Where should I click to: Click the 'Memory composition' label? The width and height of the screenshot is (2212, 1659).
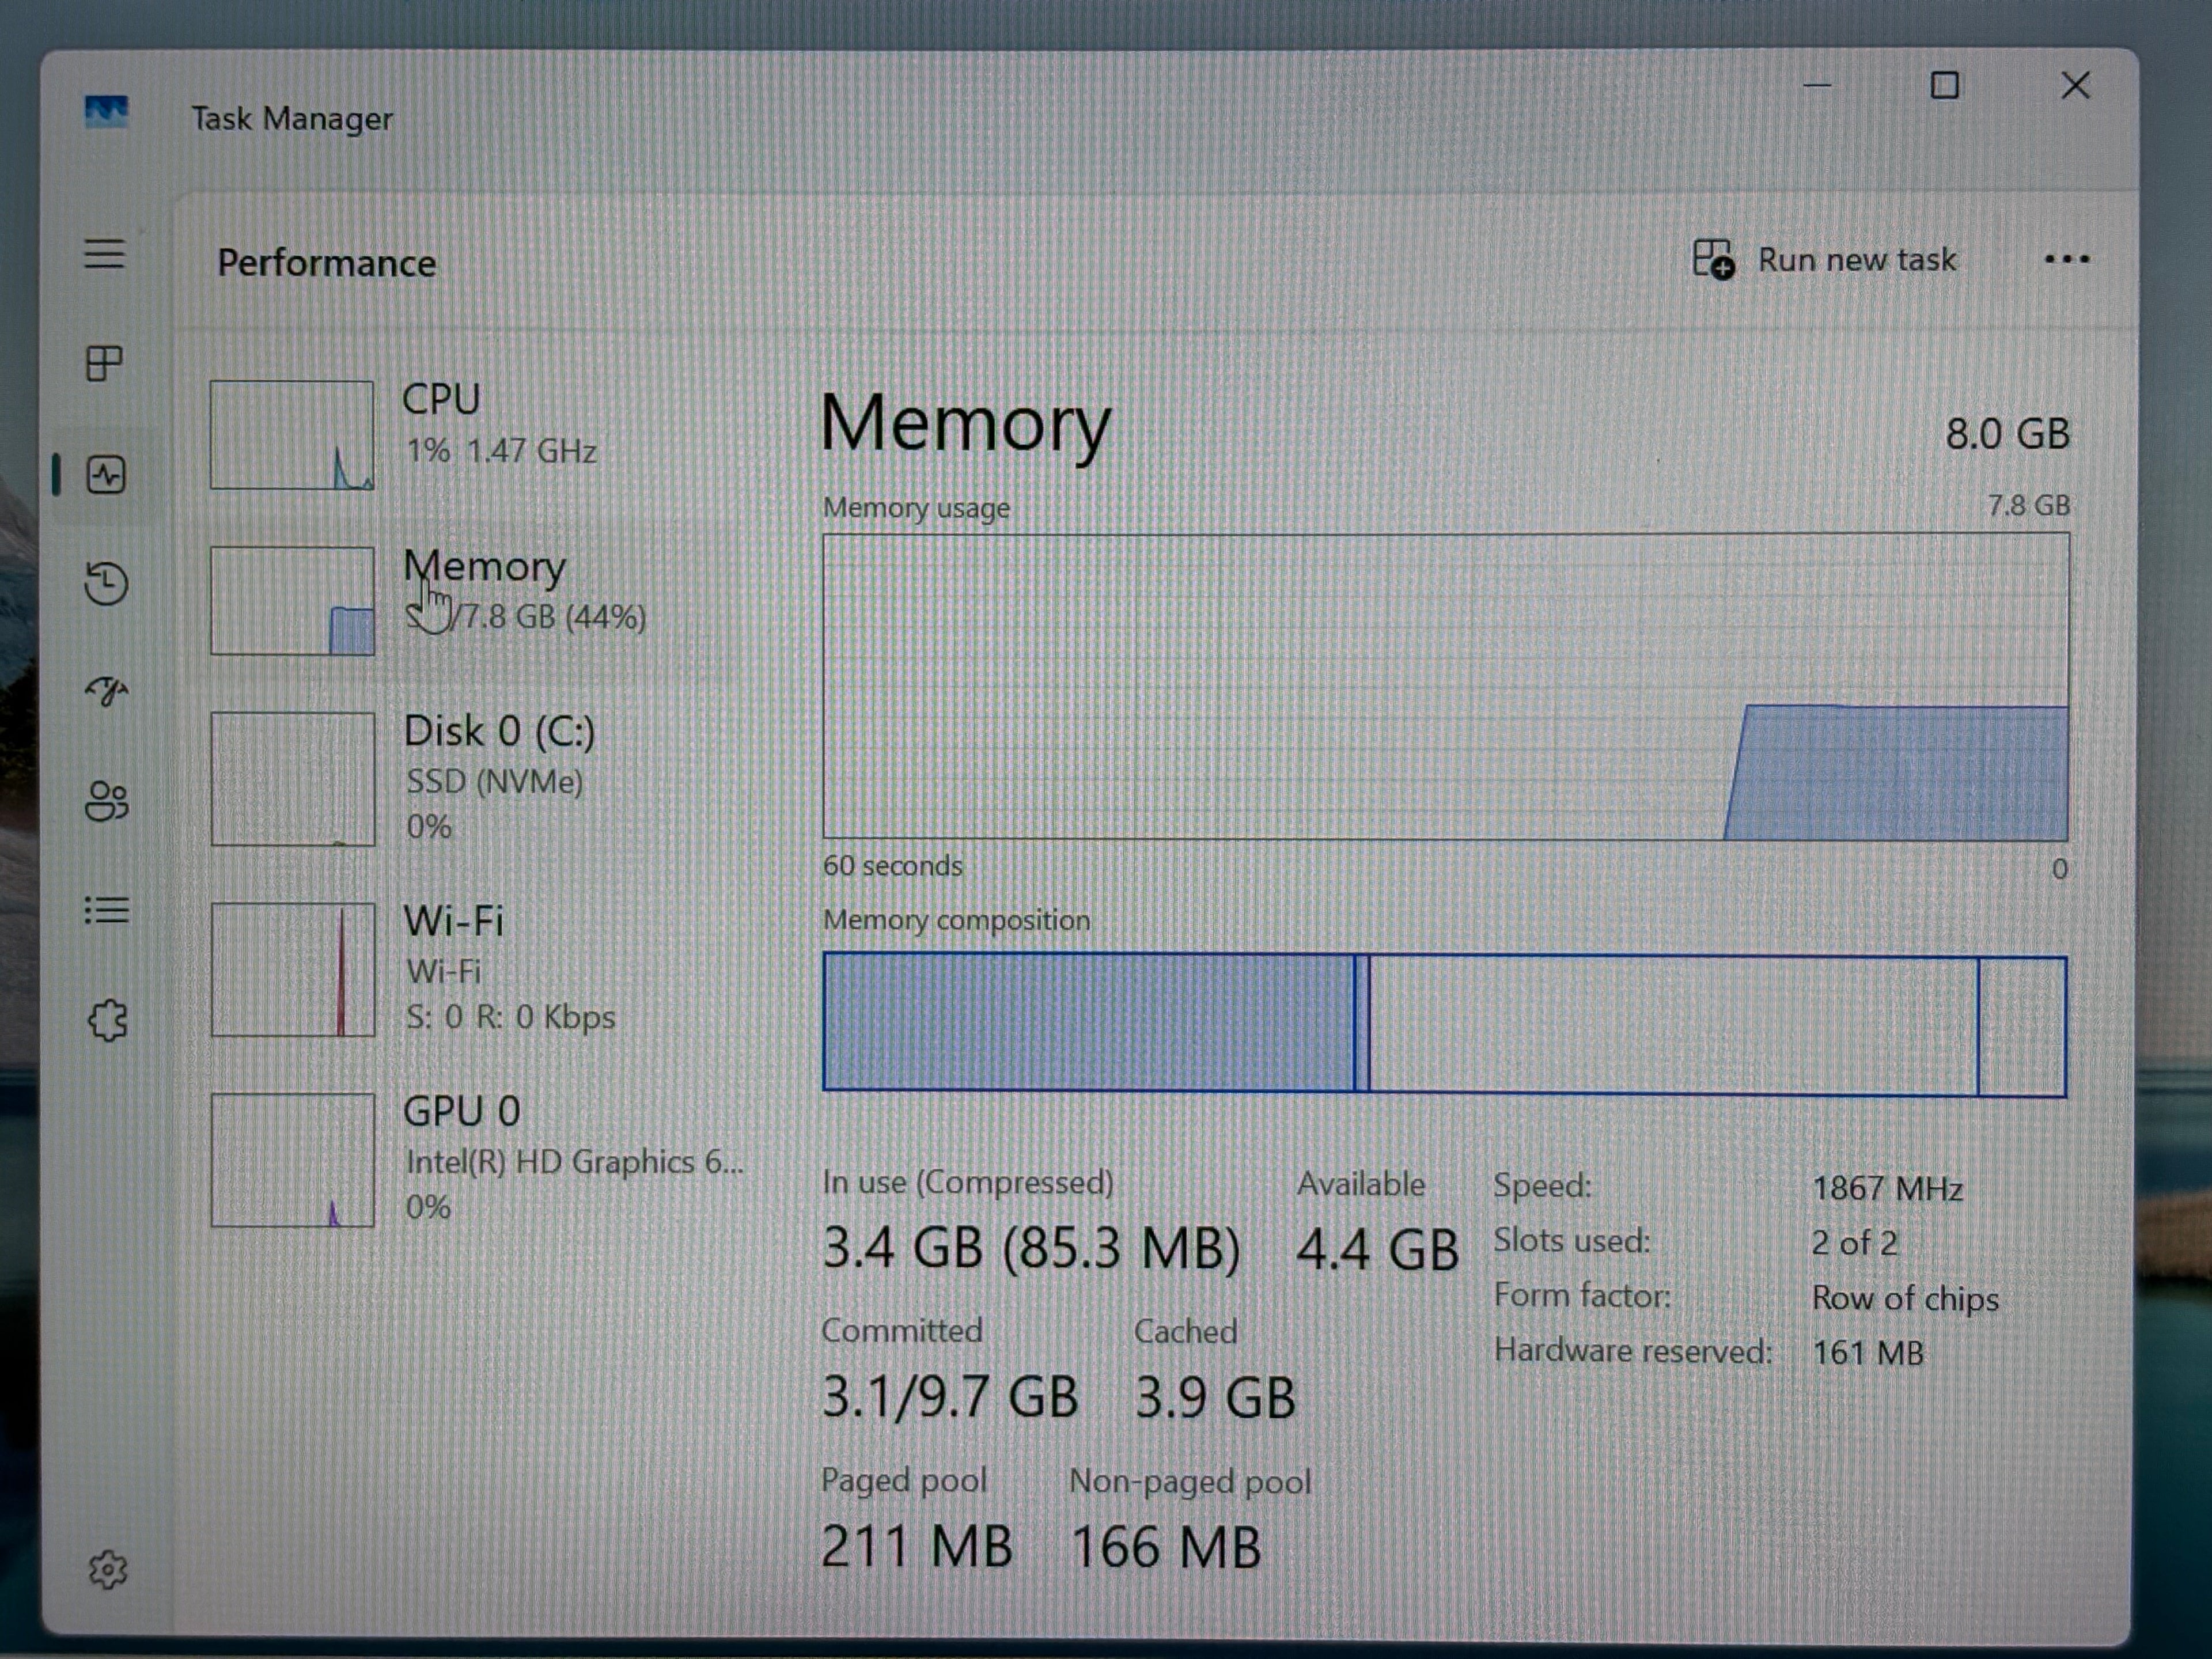[x=956, y=920]
